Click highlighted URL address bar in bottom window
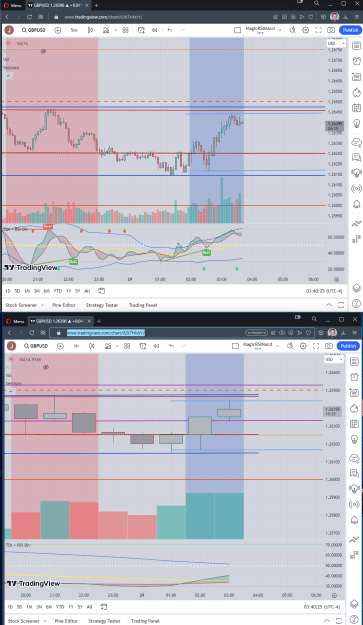363x625 pixels. click(x=106, y=332)
